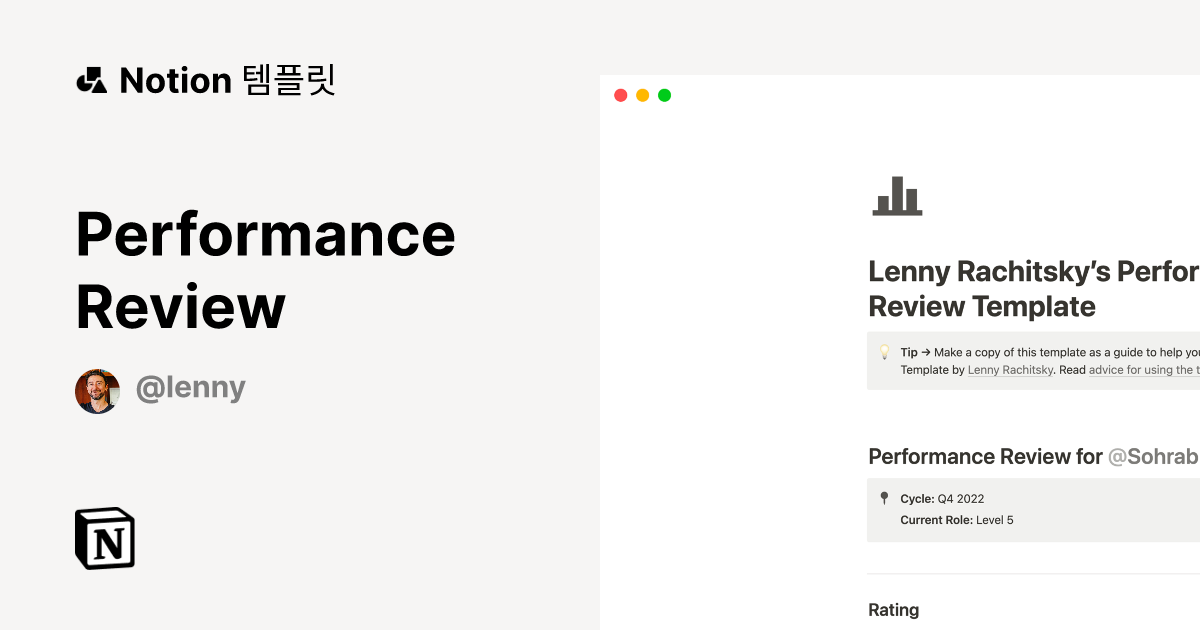Click the green traffic light dot

[x=664, y=95]
